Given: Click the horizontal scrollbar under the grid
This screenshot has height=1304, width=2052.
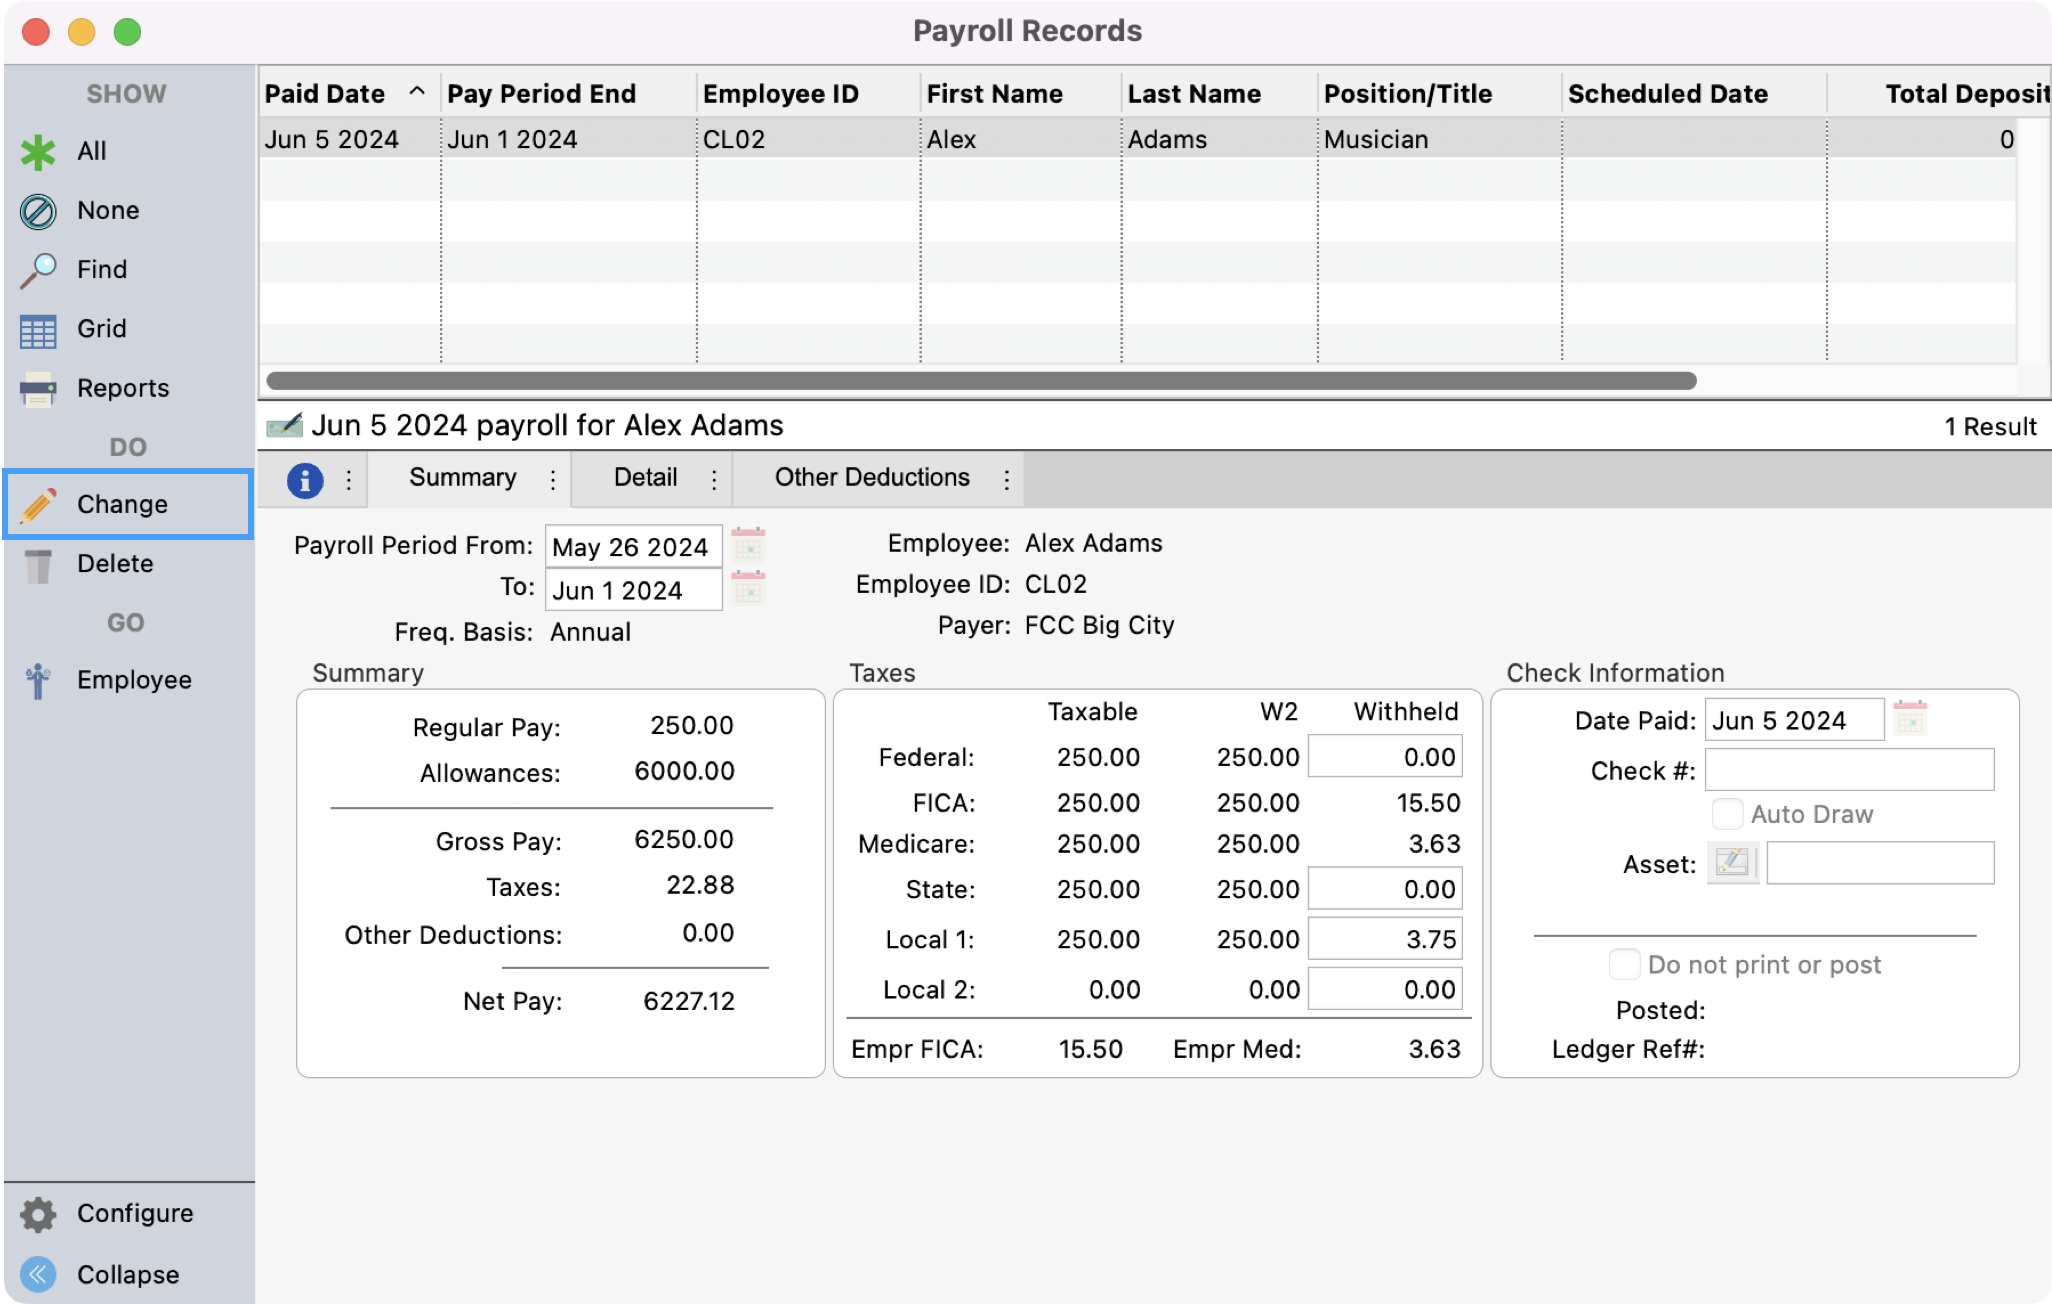Looking at the screenshot, I should pos(980,381).
